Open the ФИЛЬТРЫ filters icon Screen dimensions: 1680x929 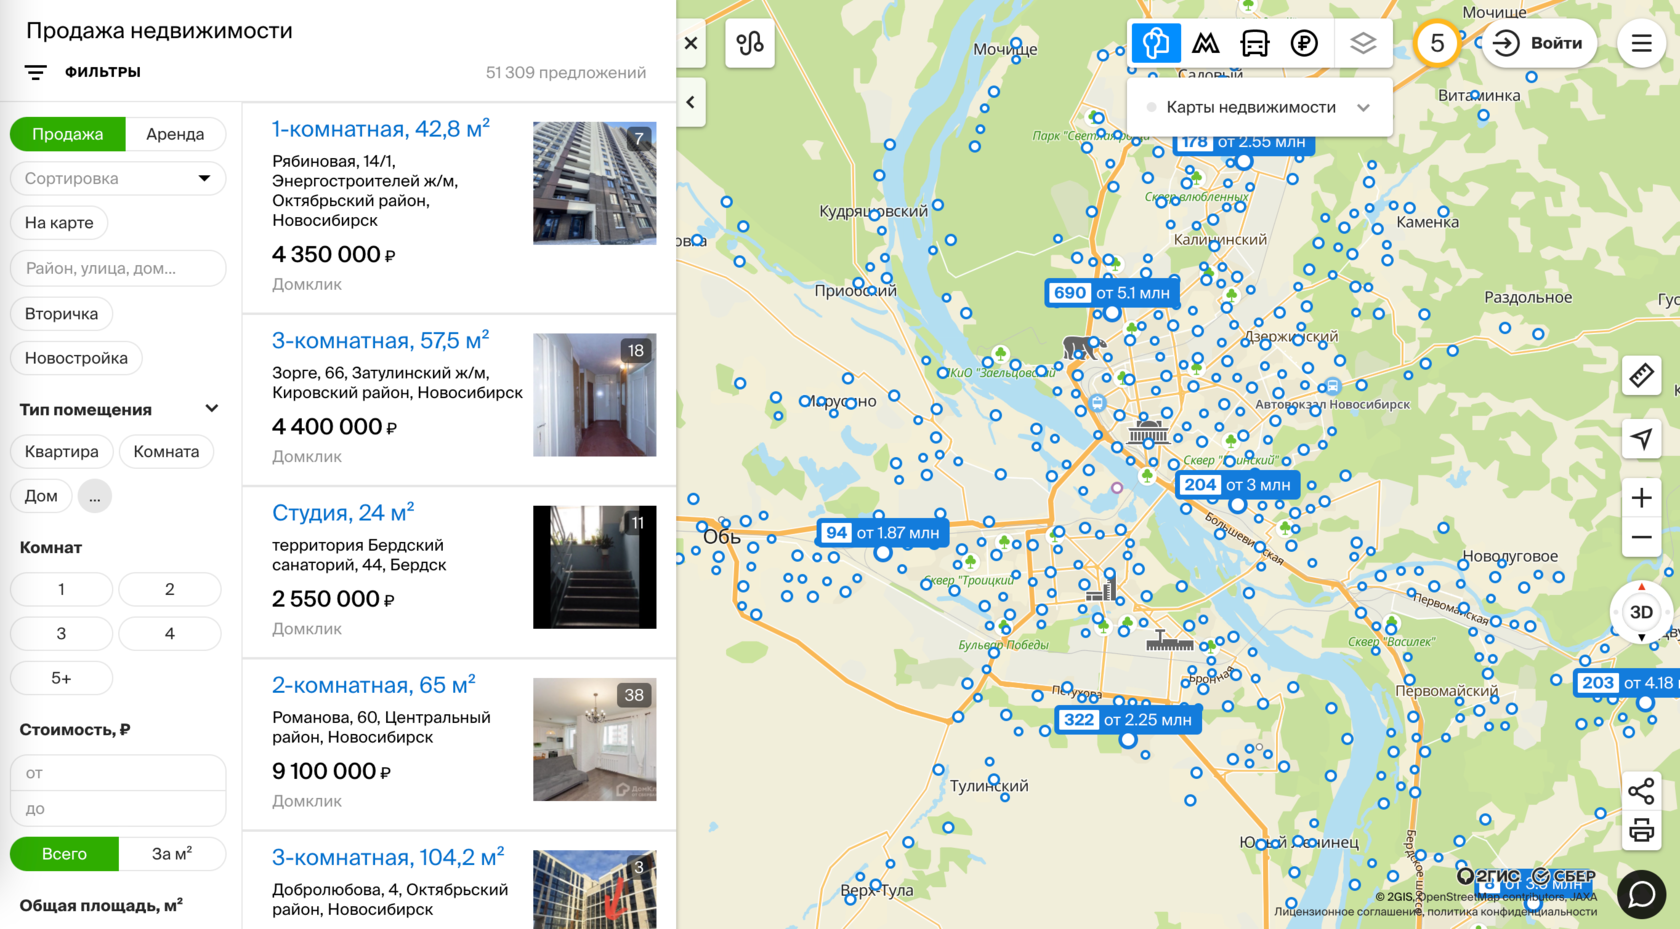click(35, 72)
